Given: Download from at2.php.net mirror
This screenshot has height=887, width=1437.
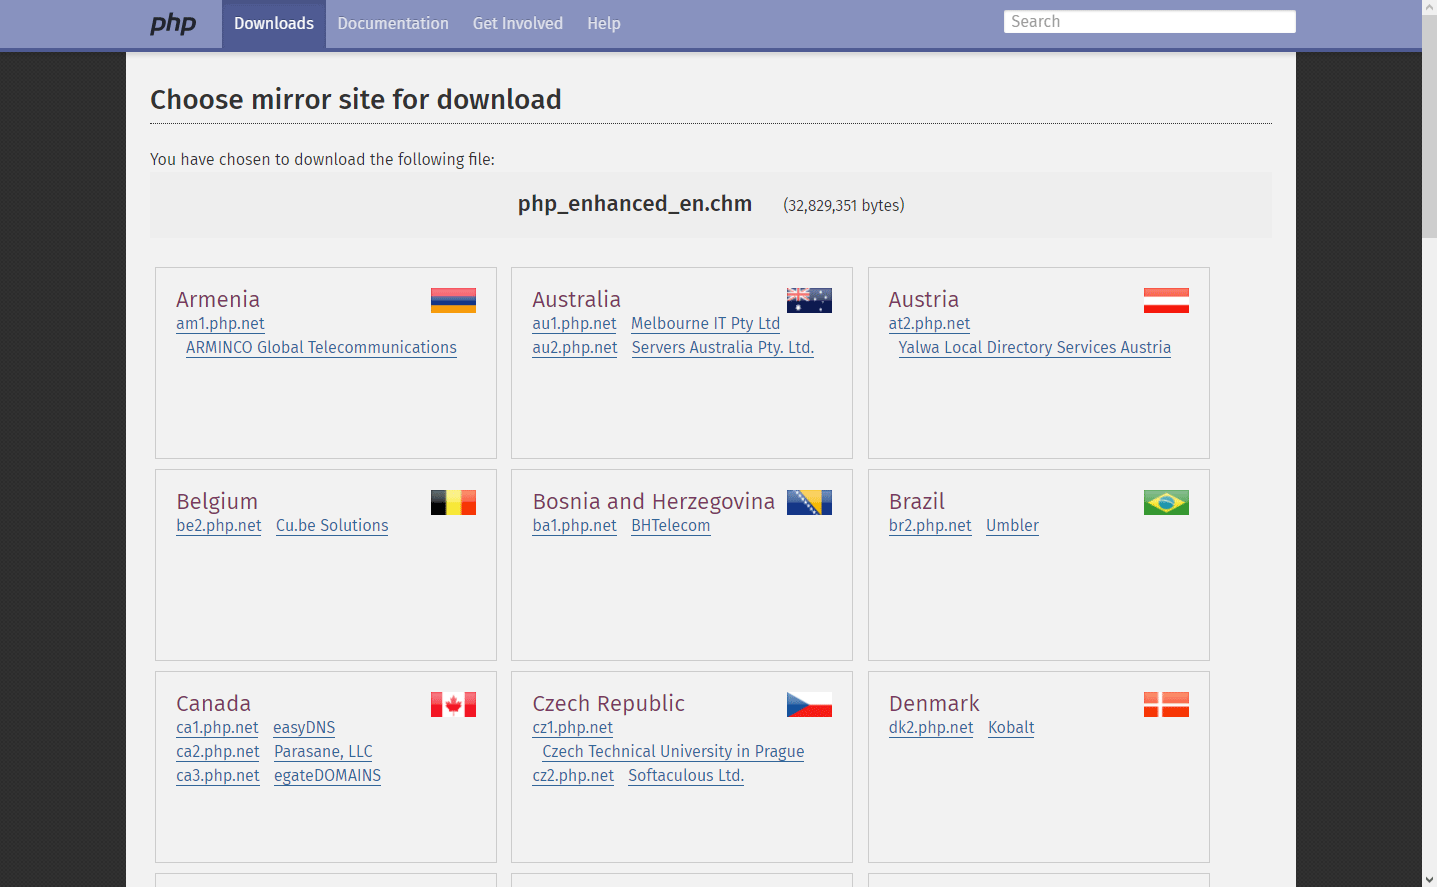Looking at the screenshot, I should [929, 324].
